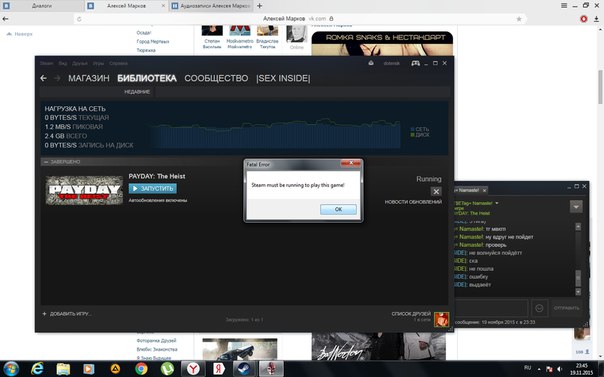Open friend name dropdown arrow in chat
The height and width of the screenshot is (377, 604).
click(497, 203)
